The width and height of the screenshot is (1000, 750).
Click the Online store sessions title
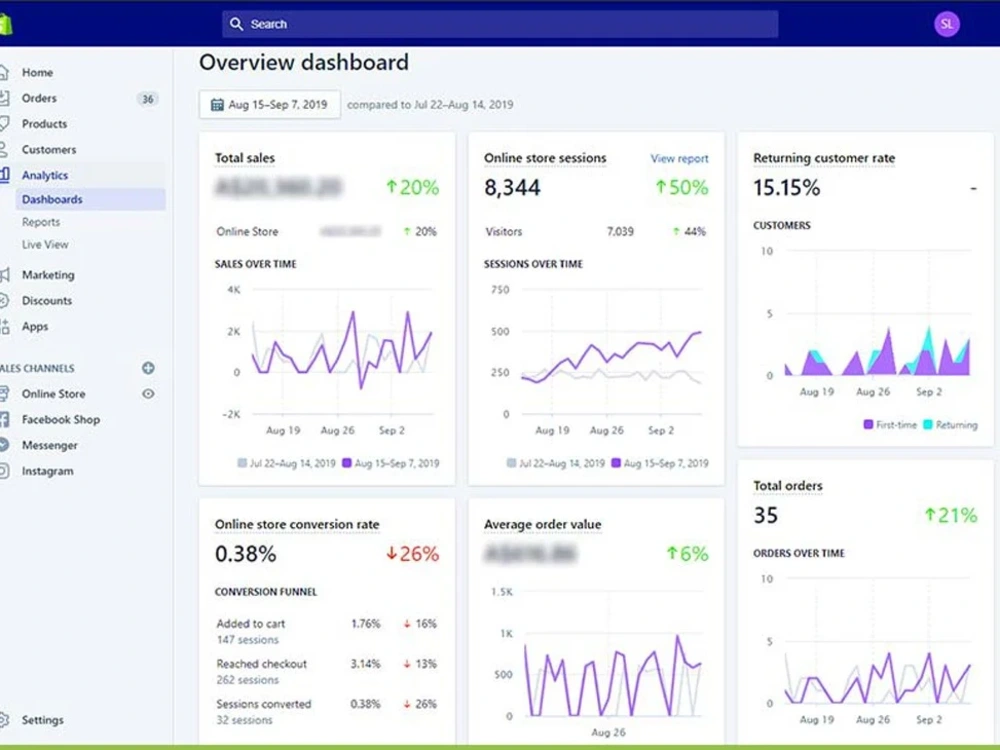[545, 158]
